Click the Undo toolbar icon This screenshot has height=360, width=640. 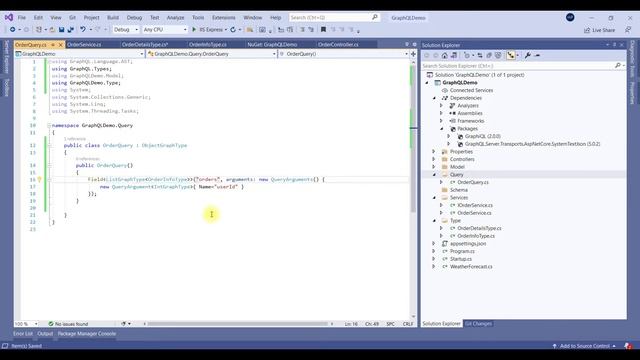[x=83, y=30]
